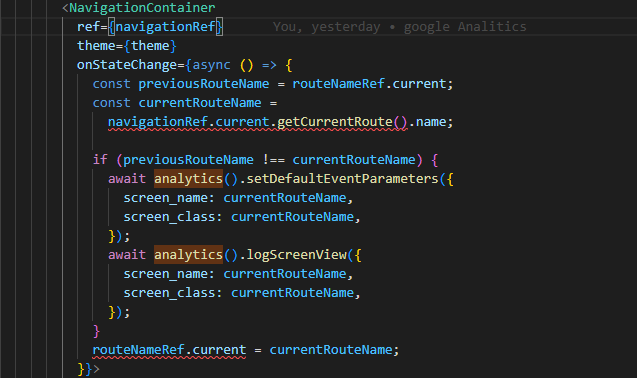The height and width of the screenshot is (378, 637).
Task: Click first highlighted analytics call
Action: [x=188, y=179]
